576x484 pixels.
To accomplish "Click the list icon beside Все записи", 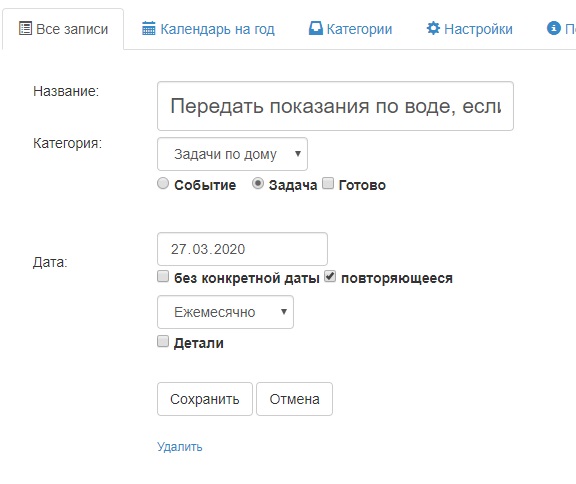I will point(25,28).
